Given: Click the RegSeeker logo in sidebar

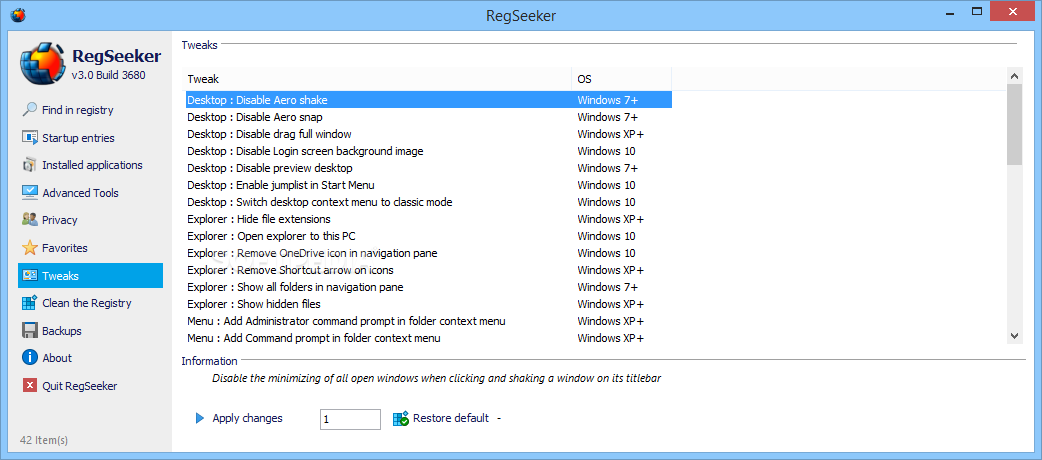Looking at the screenshot, I should tap(43, 64).
